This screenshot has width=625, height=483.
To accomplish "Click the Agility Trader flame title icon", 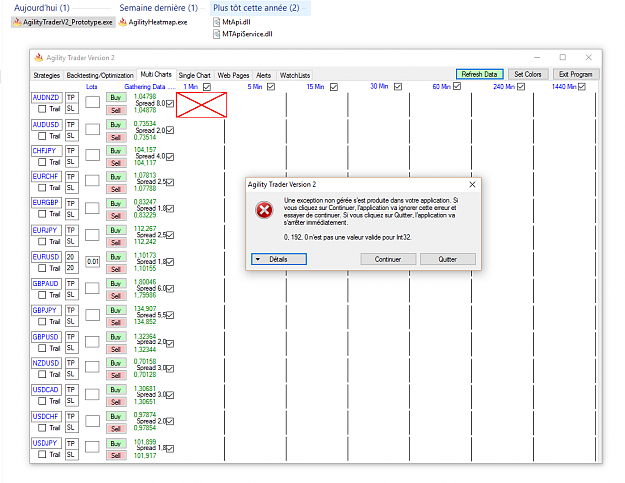I will [39, 57].
